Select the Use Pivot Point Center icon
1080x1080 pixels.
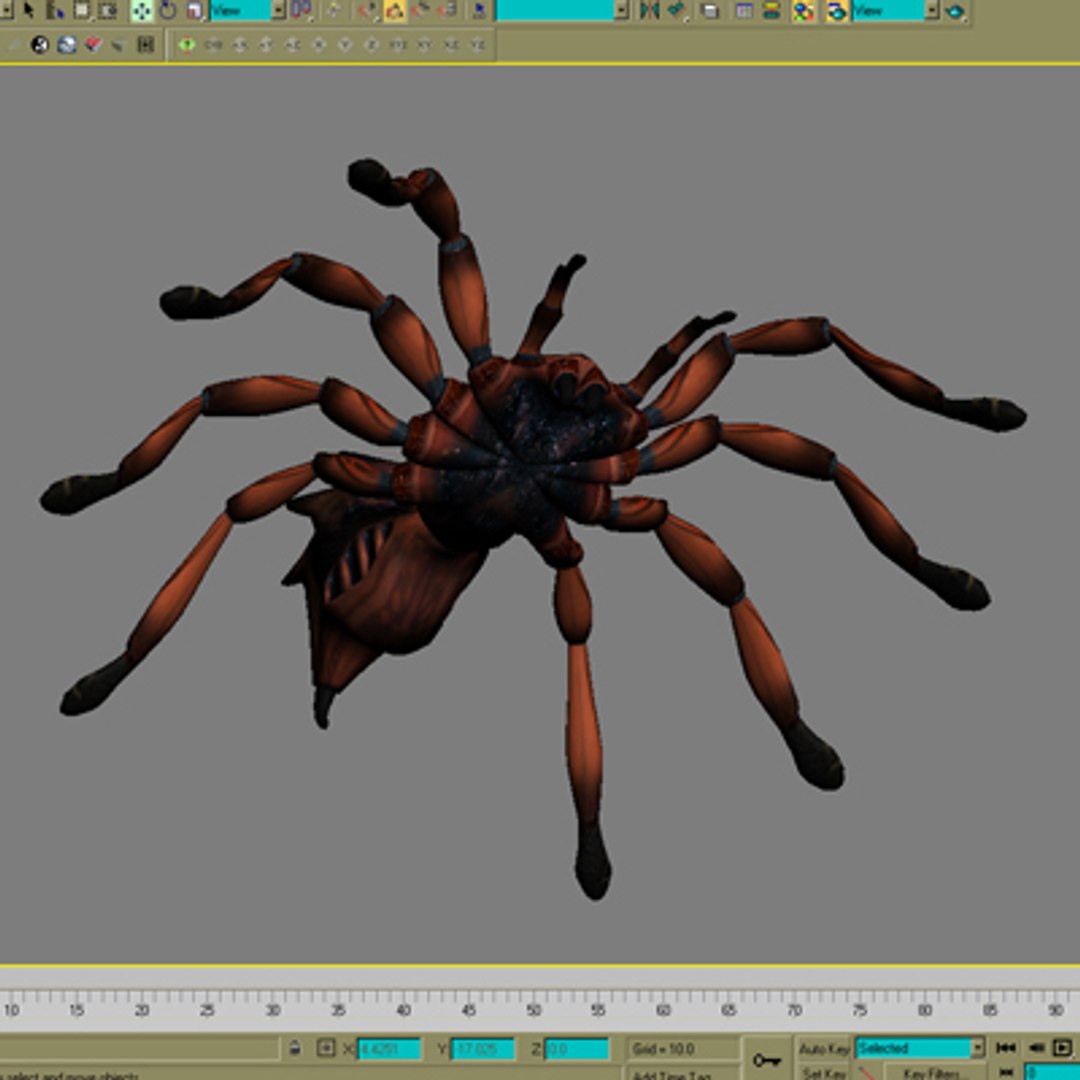[301, 10]
